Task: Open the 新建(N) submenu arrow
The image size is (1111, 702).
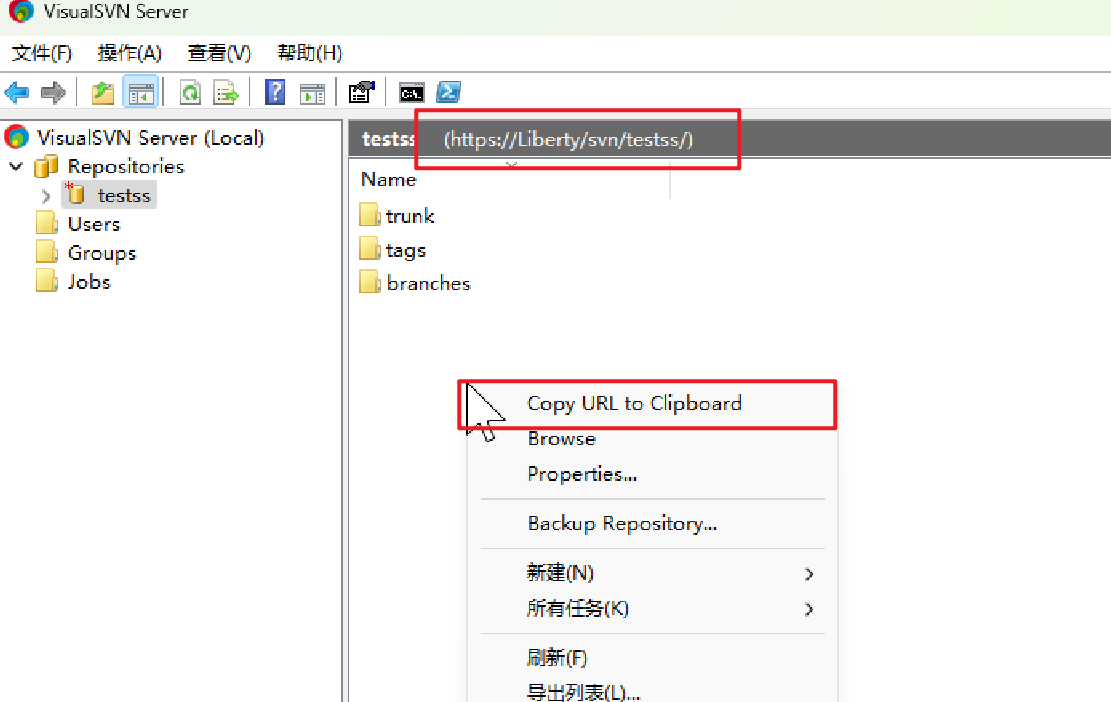Action: point(808,574)
